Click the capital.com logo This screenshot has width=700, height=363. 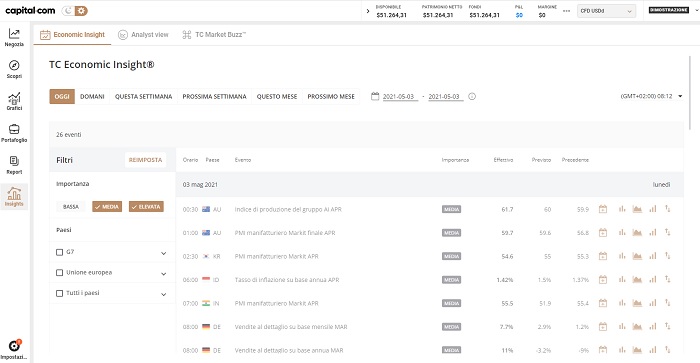point(30,10)
